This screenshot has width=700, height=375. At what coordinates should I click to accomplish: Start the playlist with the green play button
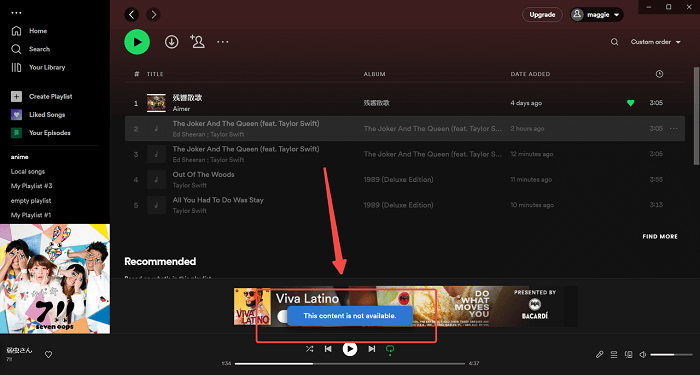click(137, 42)
